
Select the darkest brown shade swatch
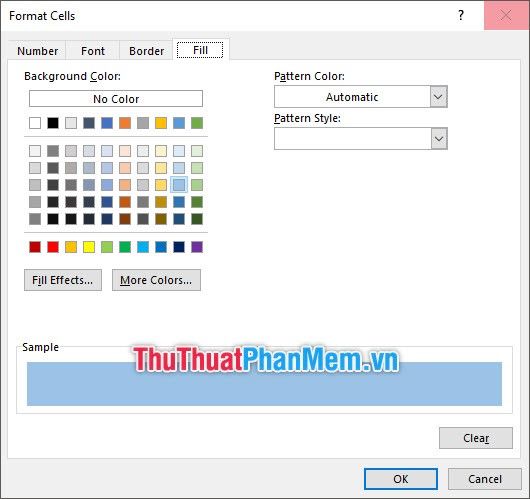pyautogui.click(x=125, y=219)
